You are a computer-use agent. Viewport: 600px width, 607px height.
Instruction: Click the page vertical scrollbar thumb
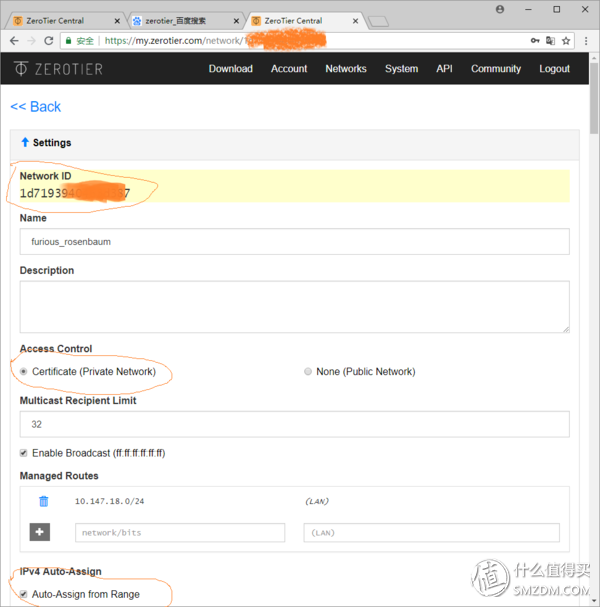point(594,99)
